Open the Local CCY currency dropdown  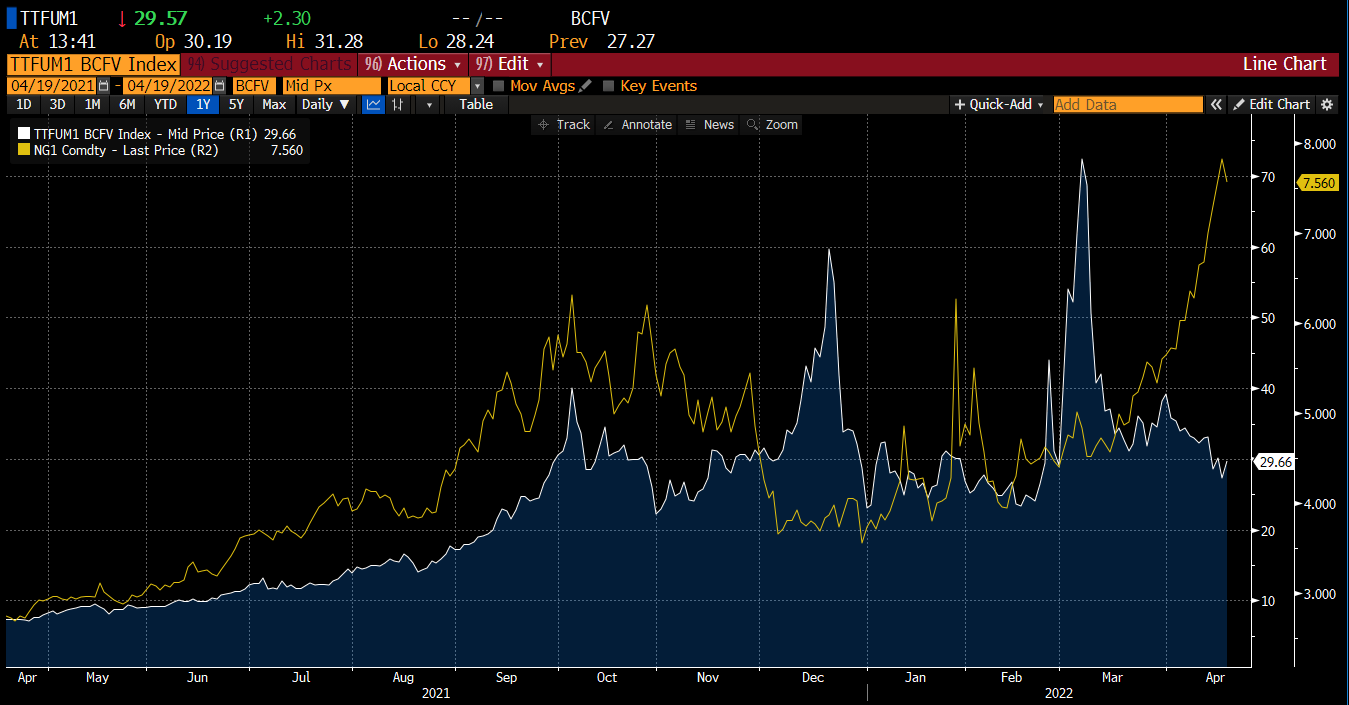pos(477,86)
